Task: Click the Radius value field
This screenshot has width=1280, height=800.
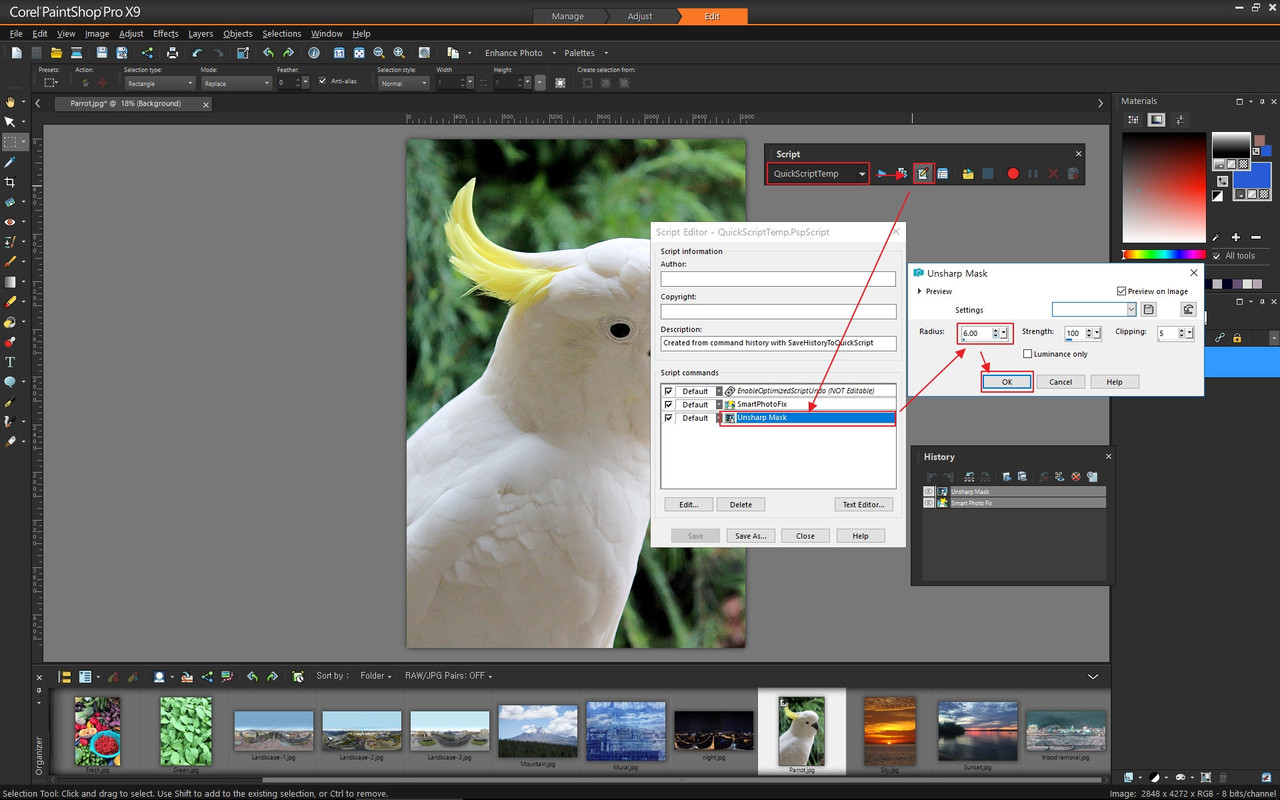Action: (x=976, y=333)
